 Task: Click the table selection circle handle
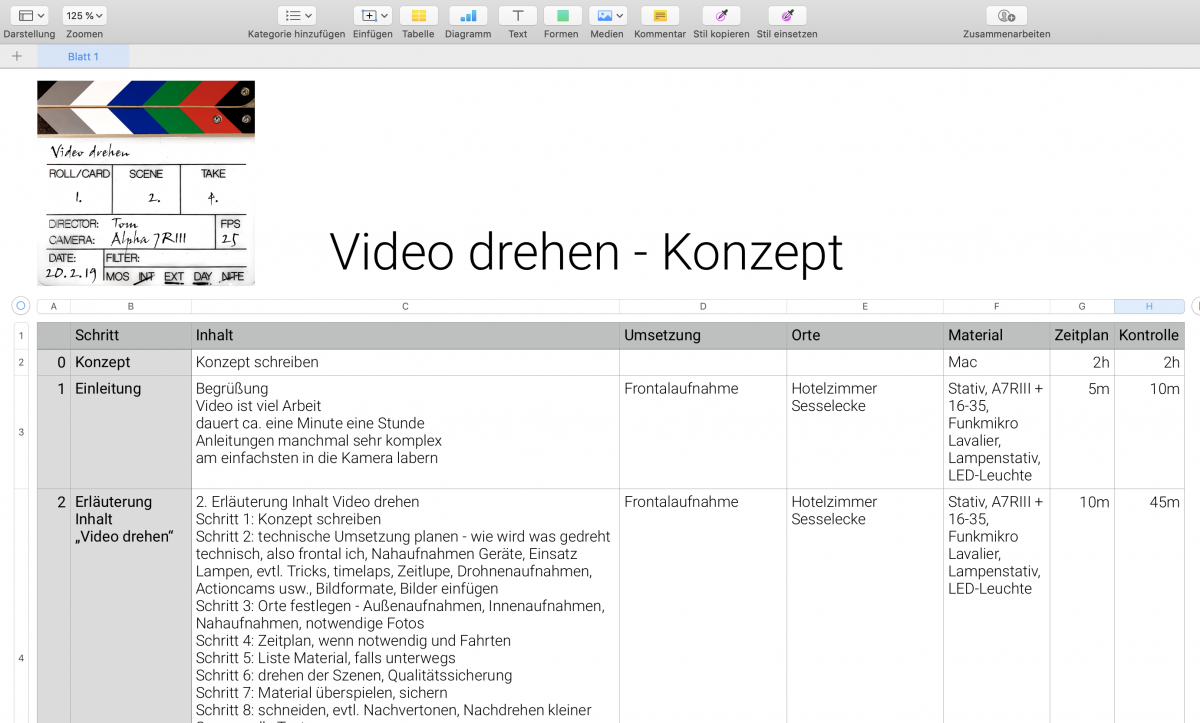[21, 306]
